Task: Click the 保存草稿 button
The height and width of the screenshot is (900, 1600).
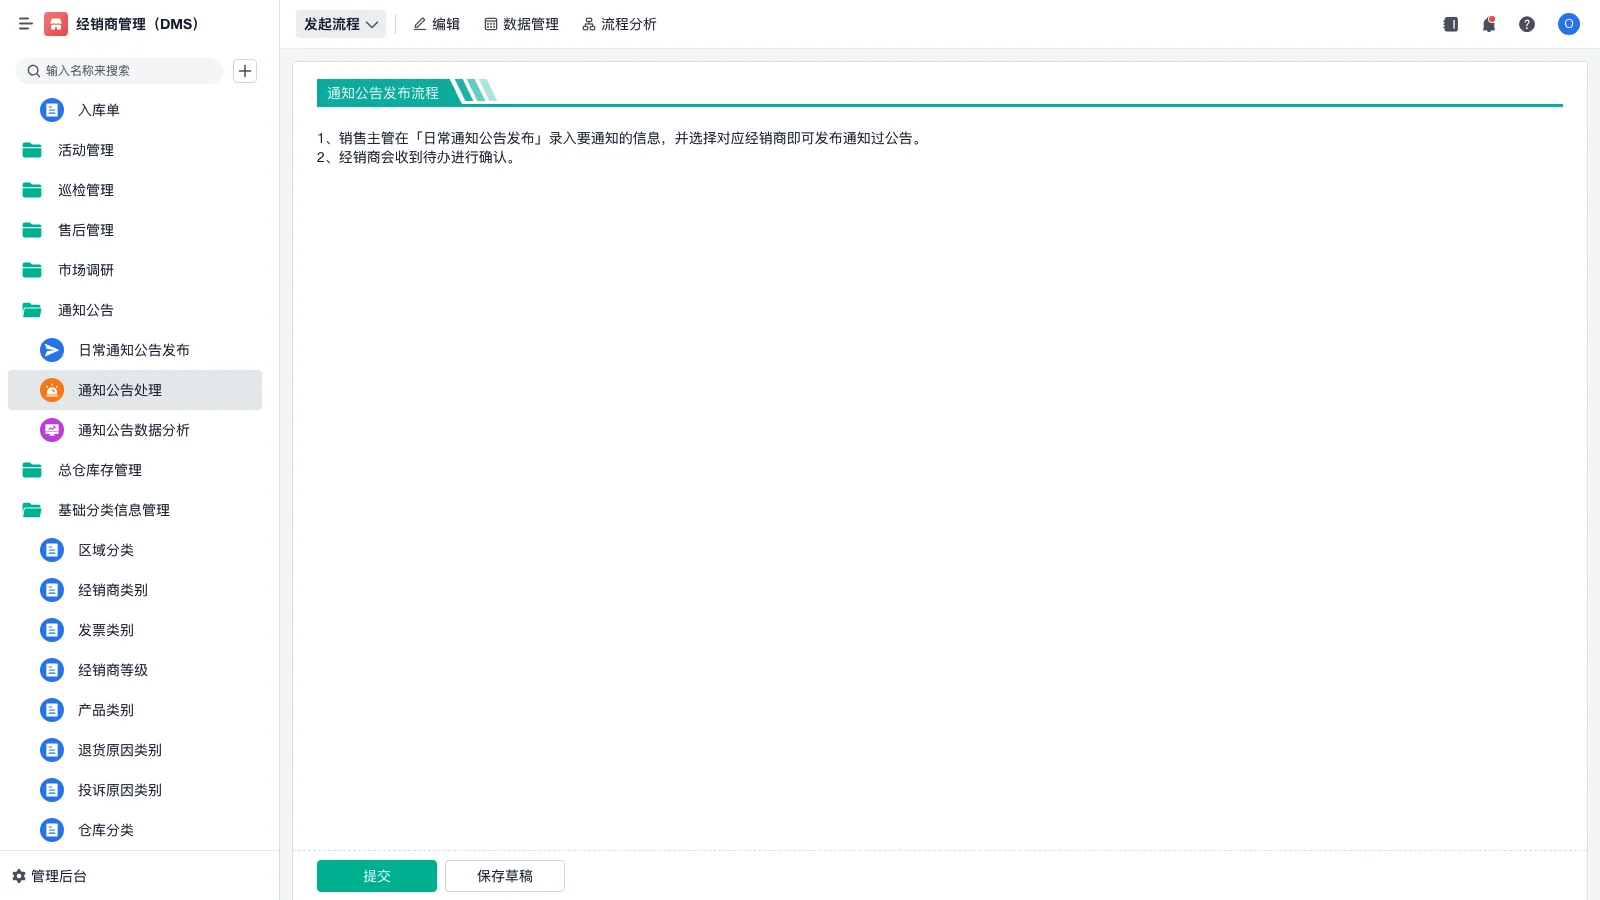Action: coord(505,875)
